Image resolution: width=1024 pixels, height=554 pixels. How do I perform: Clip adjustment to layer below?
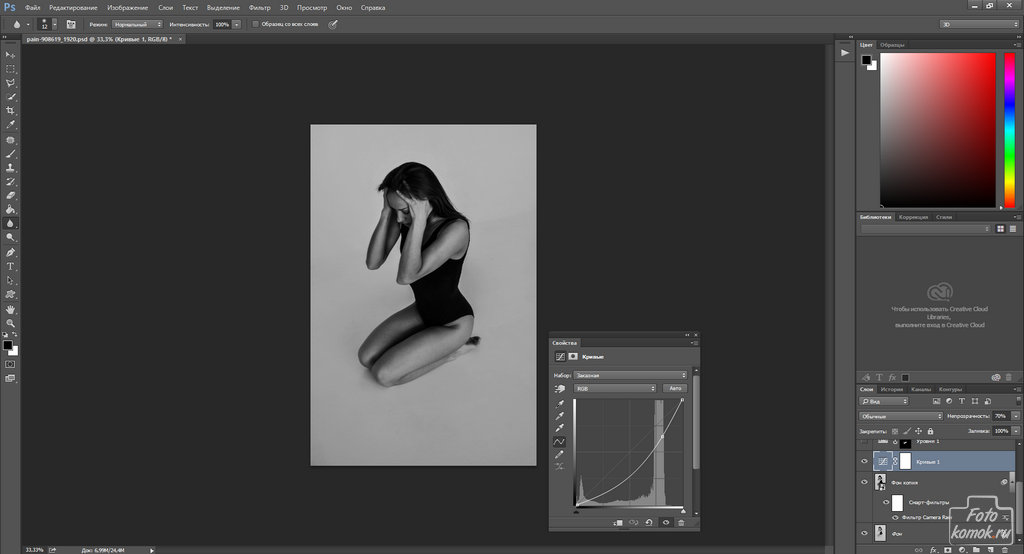618,523
